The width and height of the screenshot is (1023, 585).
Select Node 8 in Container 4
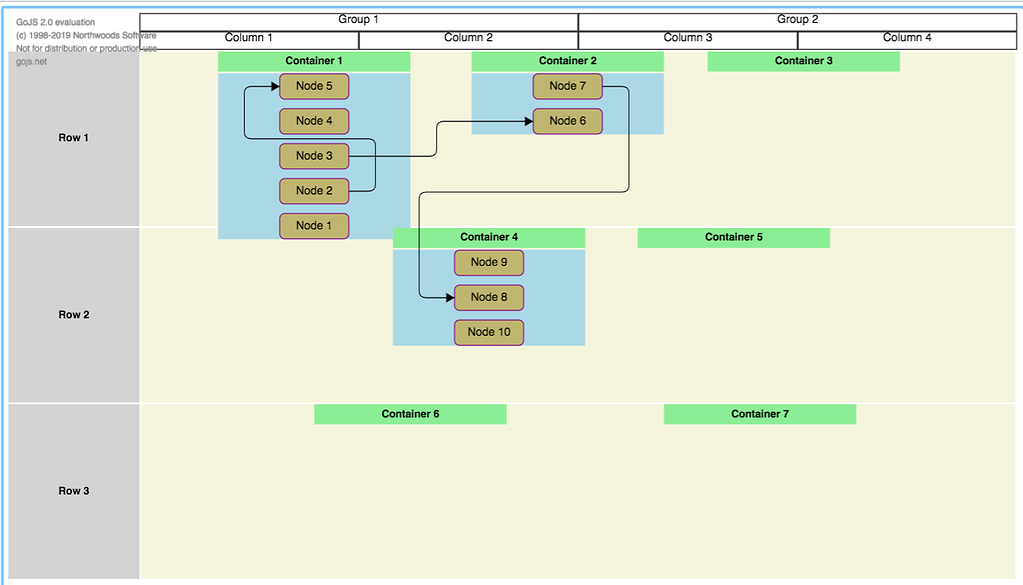pyautogui.click(x=488, y=297)
